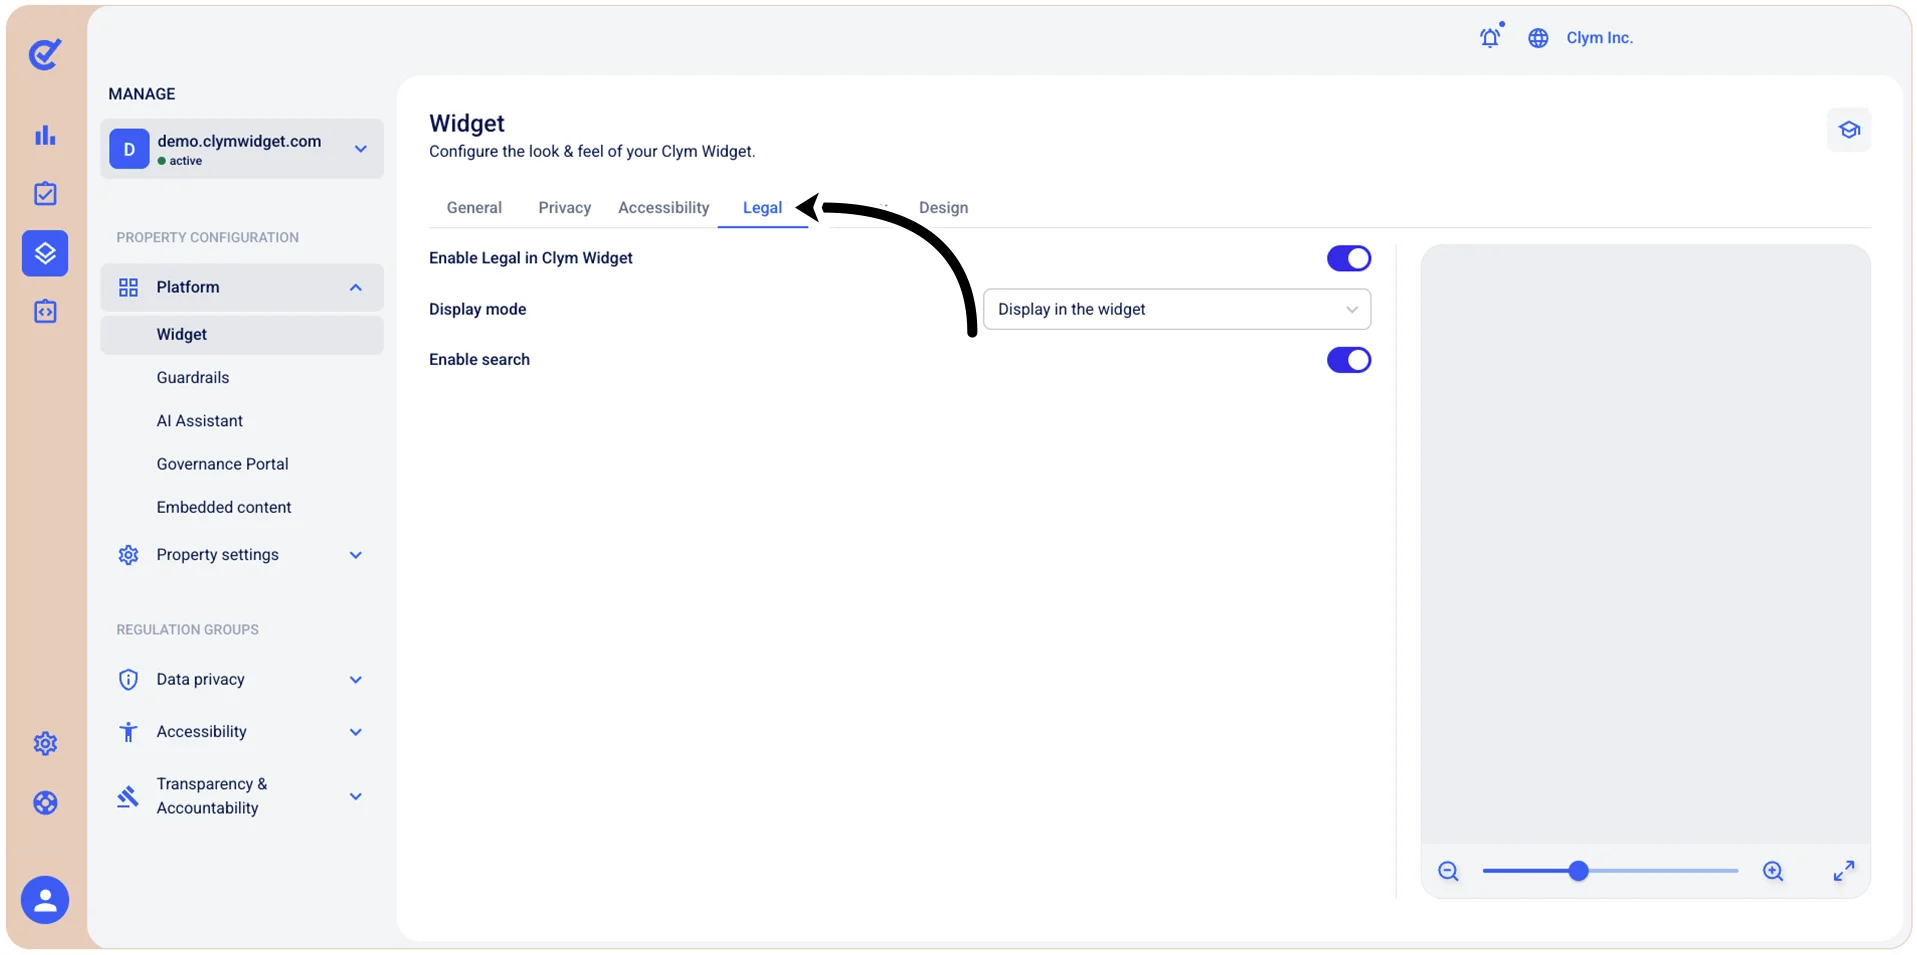Screen dimensions: 1917x955
Task: Expand preview to fullscreen
Action: pos(1844,871)
